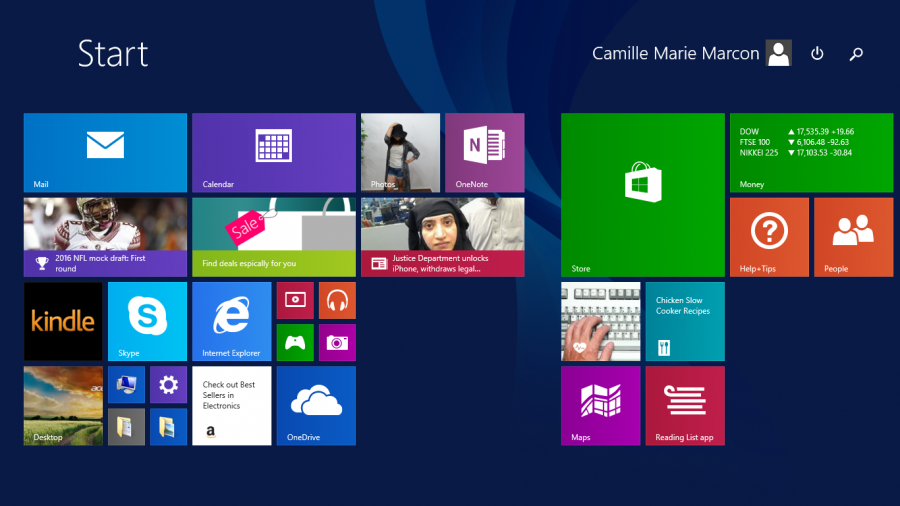The height and width of the screenshot is (506, 900).
Task: Launch the Camera tile
Action: point(337,343)
